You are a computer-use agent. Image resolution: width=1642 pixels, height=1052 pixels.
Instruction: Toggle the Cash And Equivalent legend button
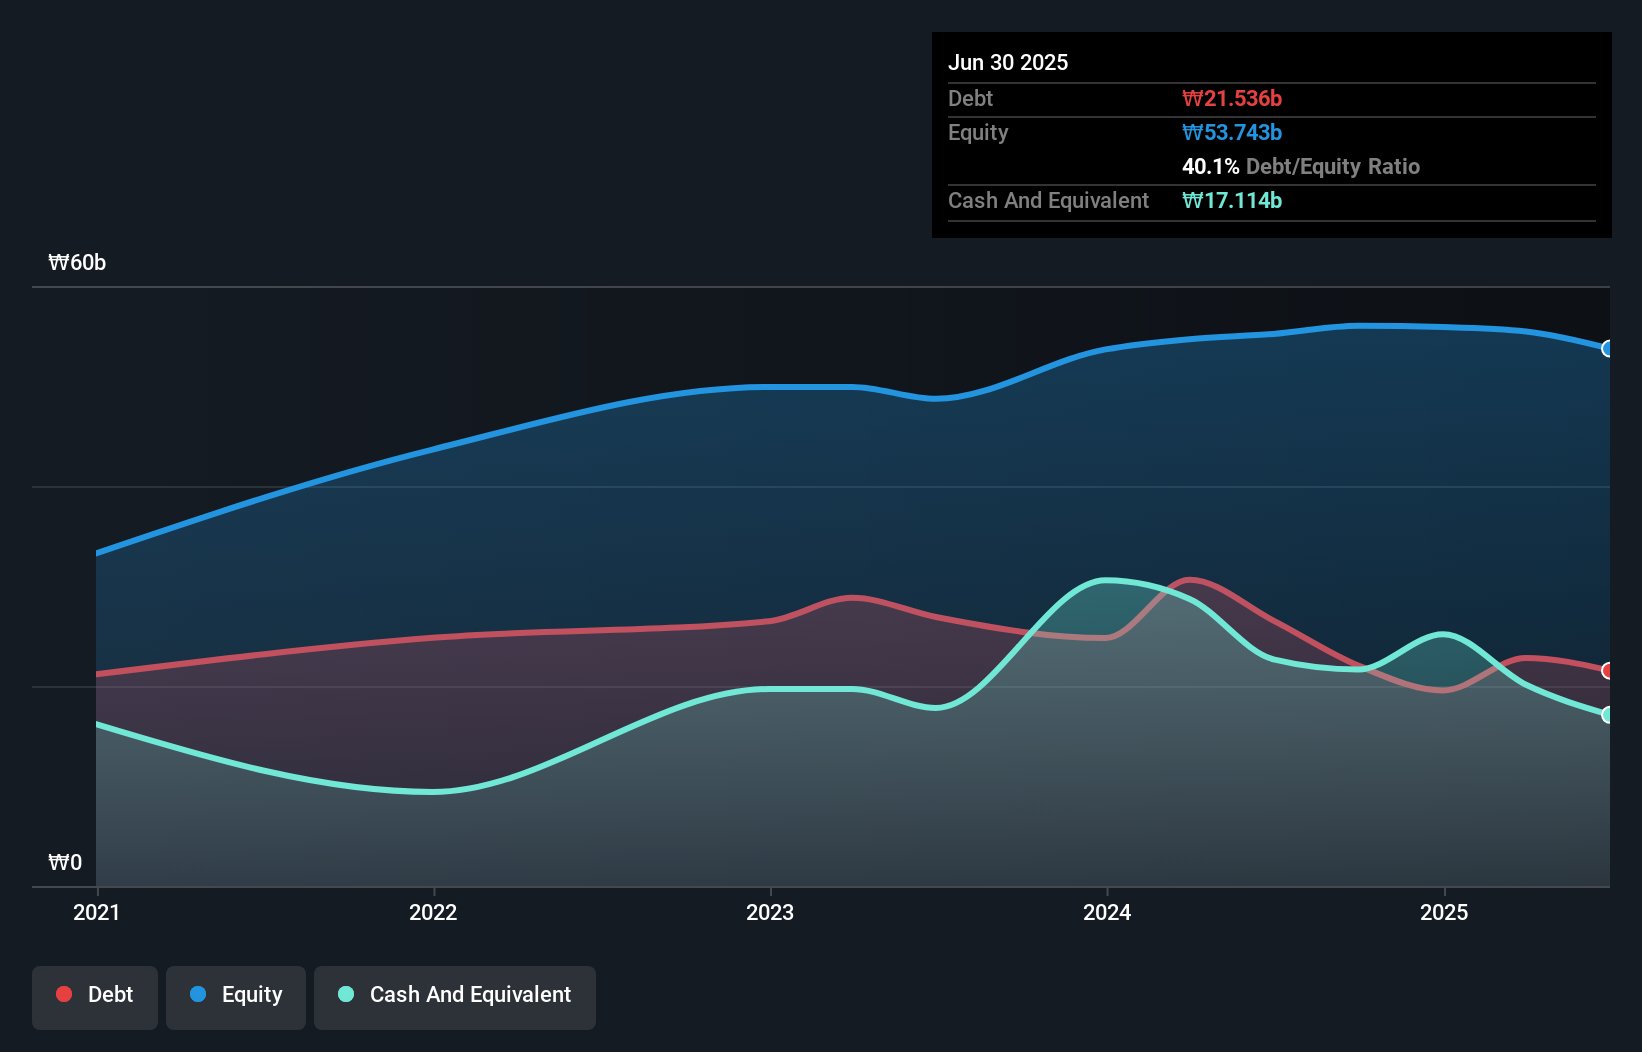[x=455, y=997]
